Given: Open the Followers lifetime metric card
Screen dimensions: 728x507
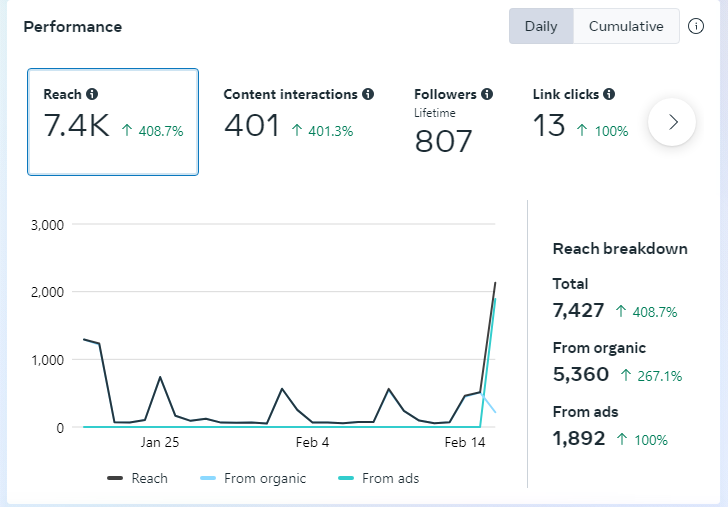Looking at the screenshot, I should [x=453, y=122].
